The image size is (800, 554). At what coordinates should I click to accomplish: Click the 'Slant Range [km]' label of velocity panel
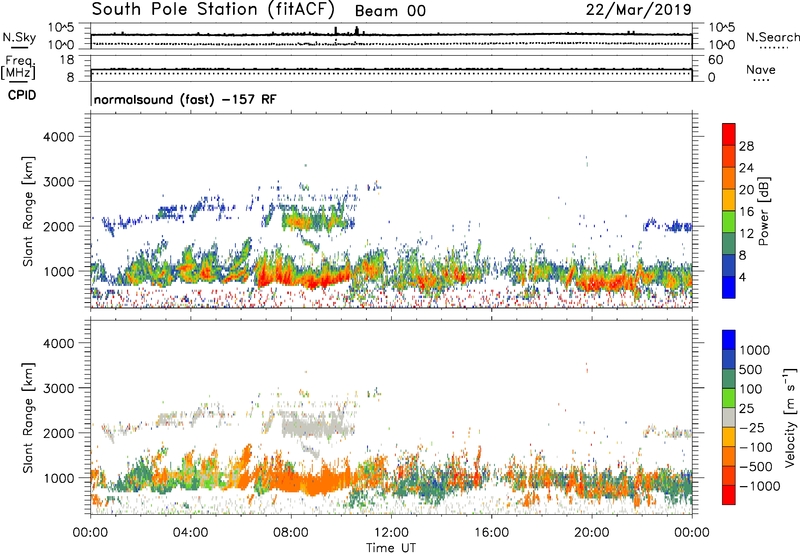coord(28,417)
